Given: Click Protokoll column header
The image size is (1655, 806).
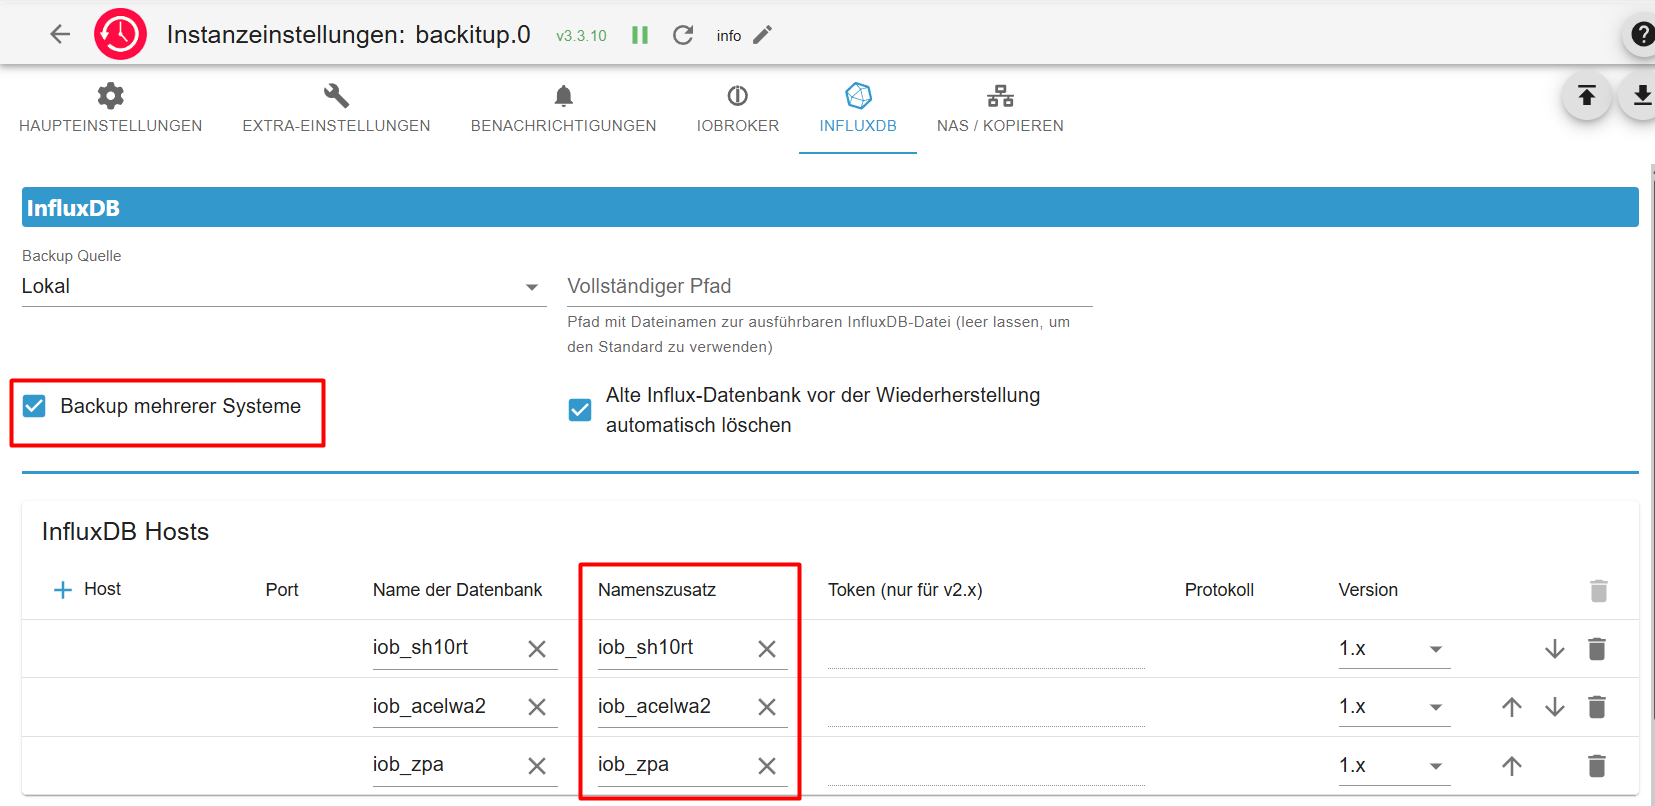Looking at the screenshot, I should [x=1219, y=590].
